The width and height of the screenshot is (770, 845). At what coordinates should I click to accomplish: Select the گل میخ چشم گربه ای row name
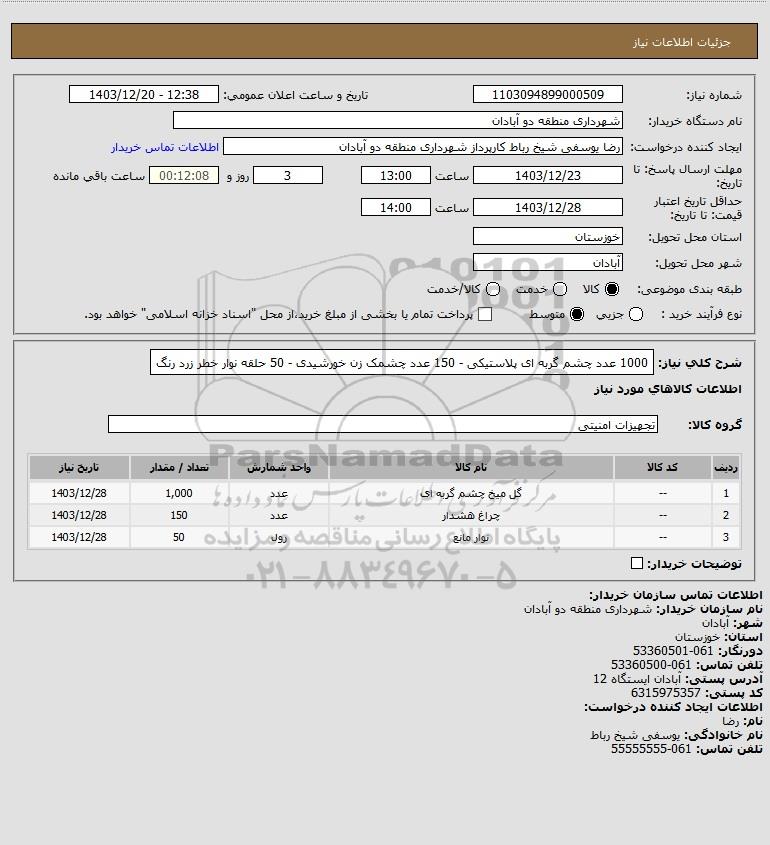471,493
